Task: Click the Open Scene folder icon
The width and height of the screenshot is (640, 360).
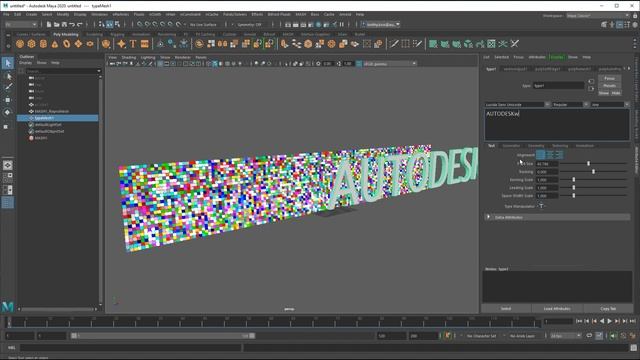Action: click(x=56, y=24)
